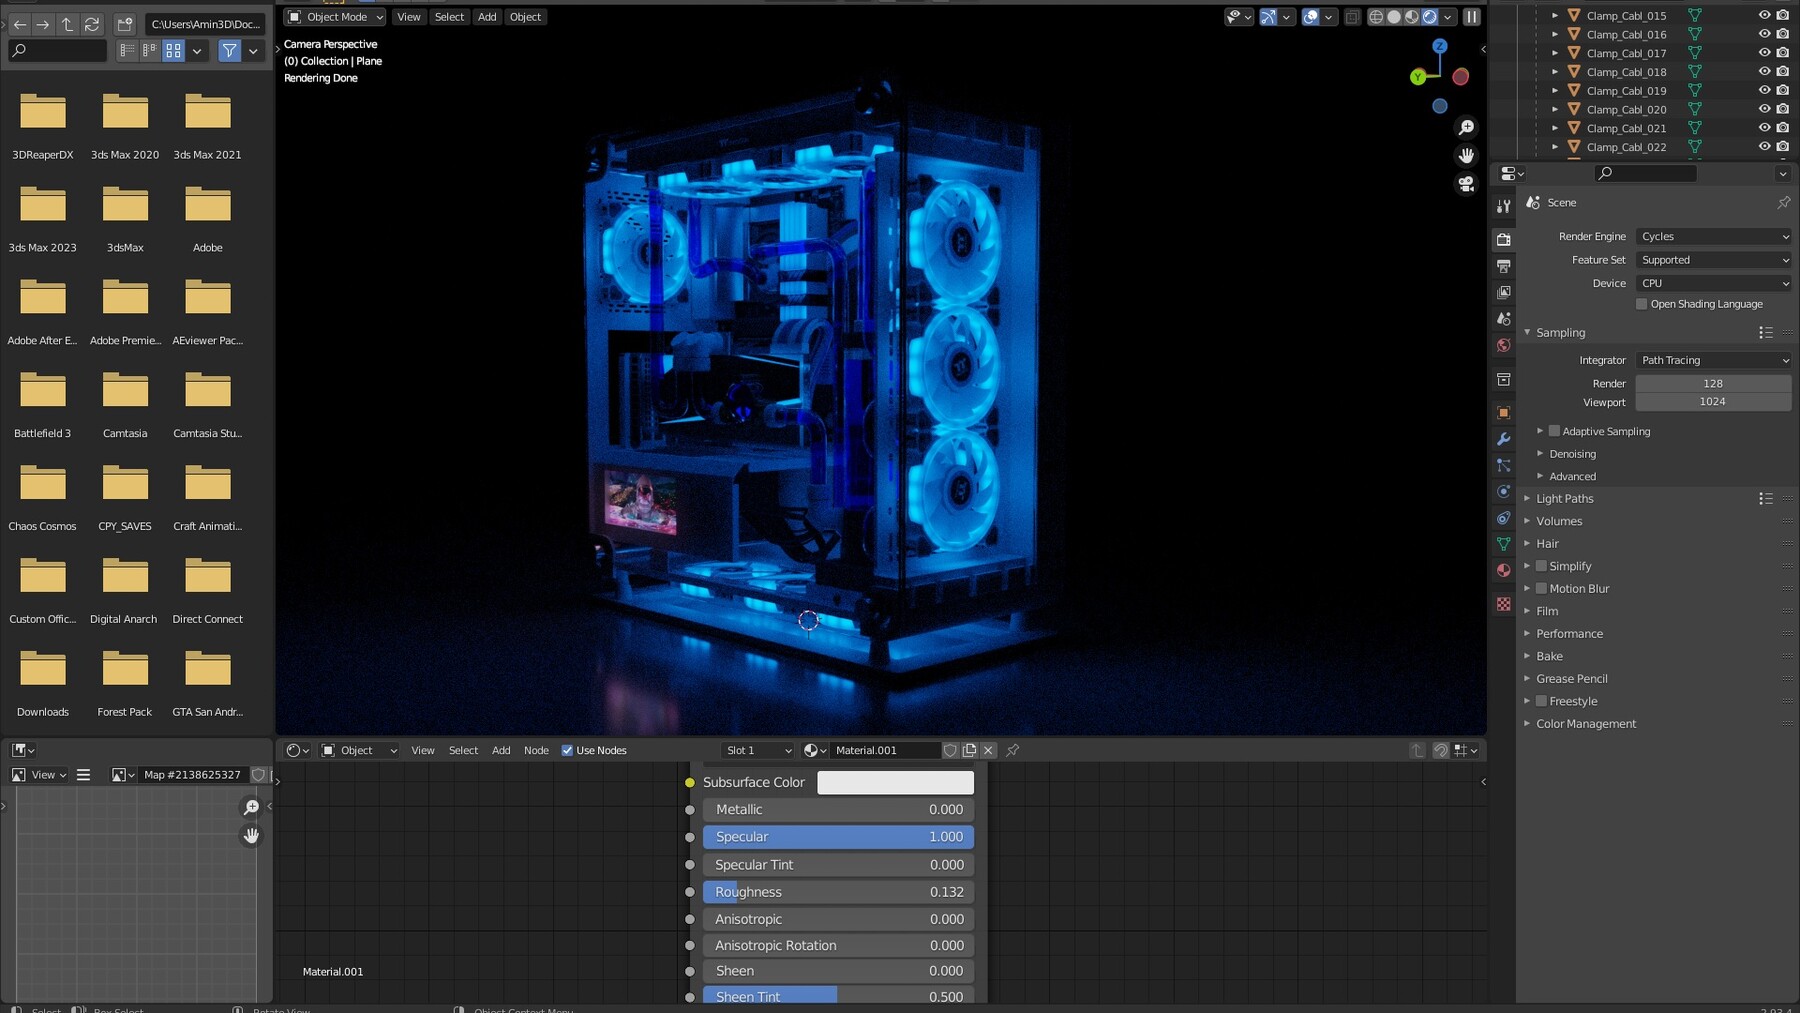
Task: Open the Render Engine dropdown
Action: tap(1713, 236)
